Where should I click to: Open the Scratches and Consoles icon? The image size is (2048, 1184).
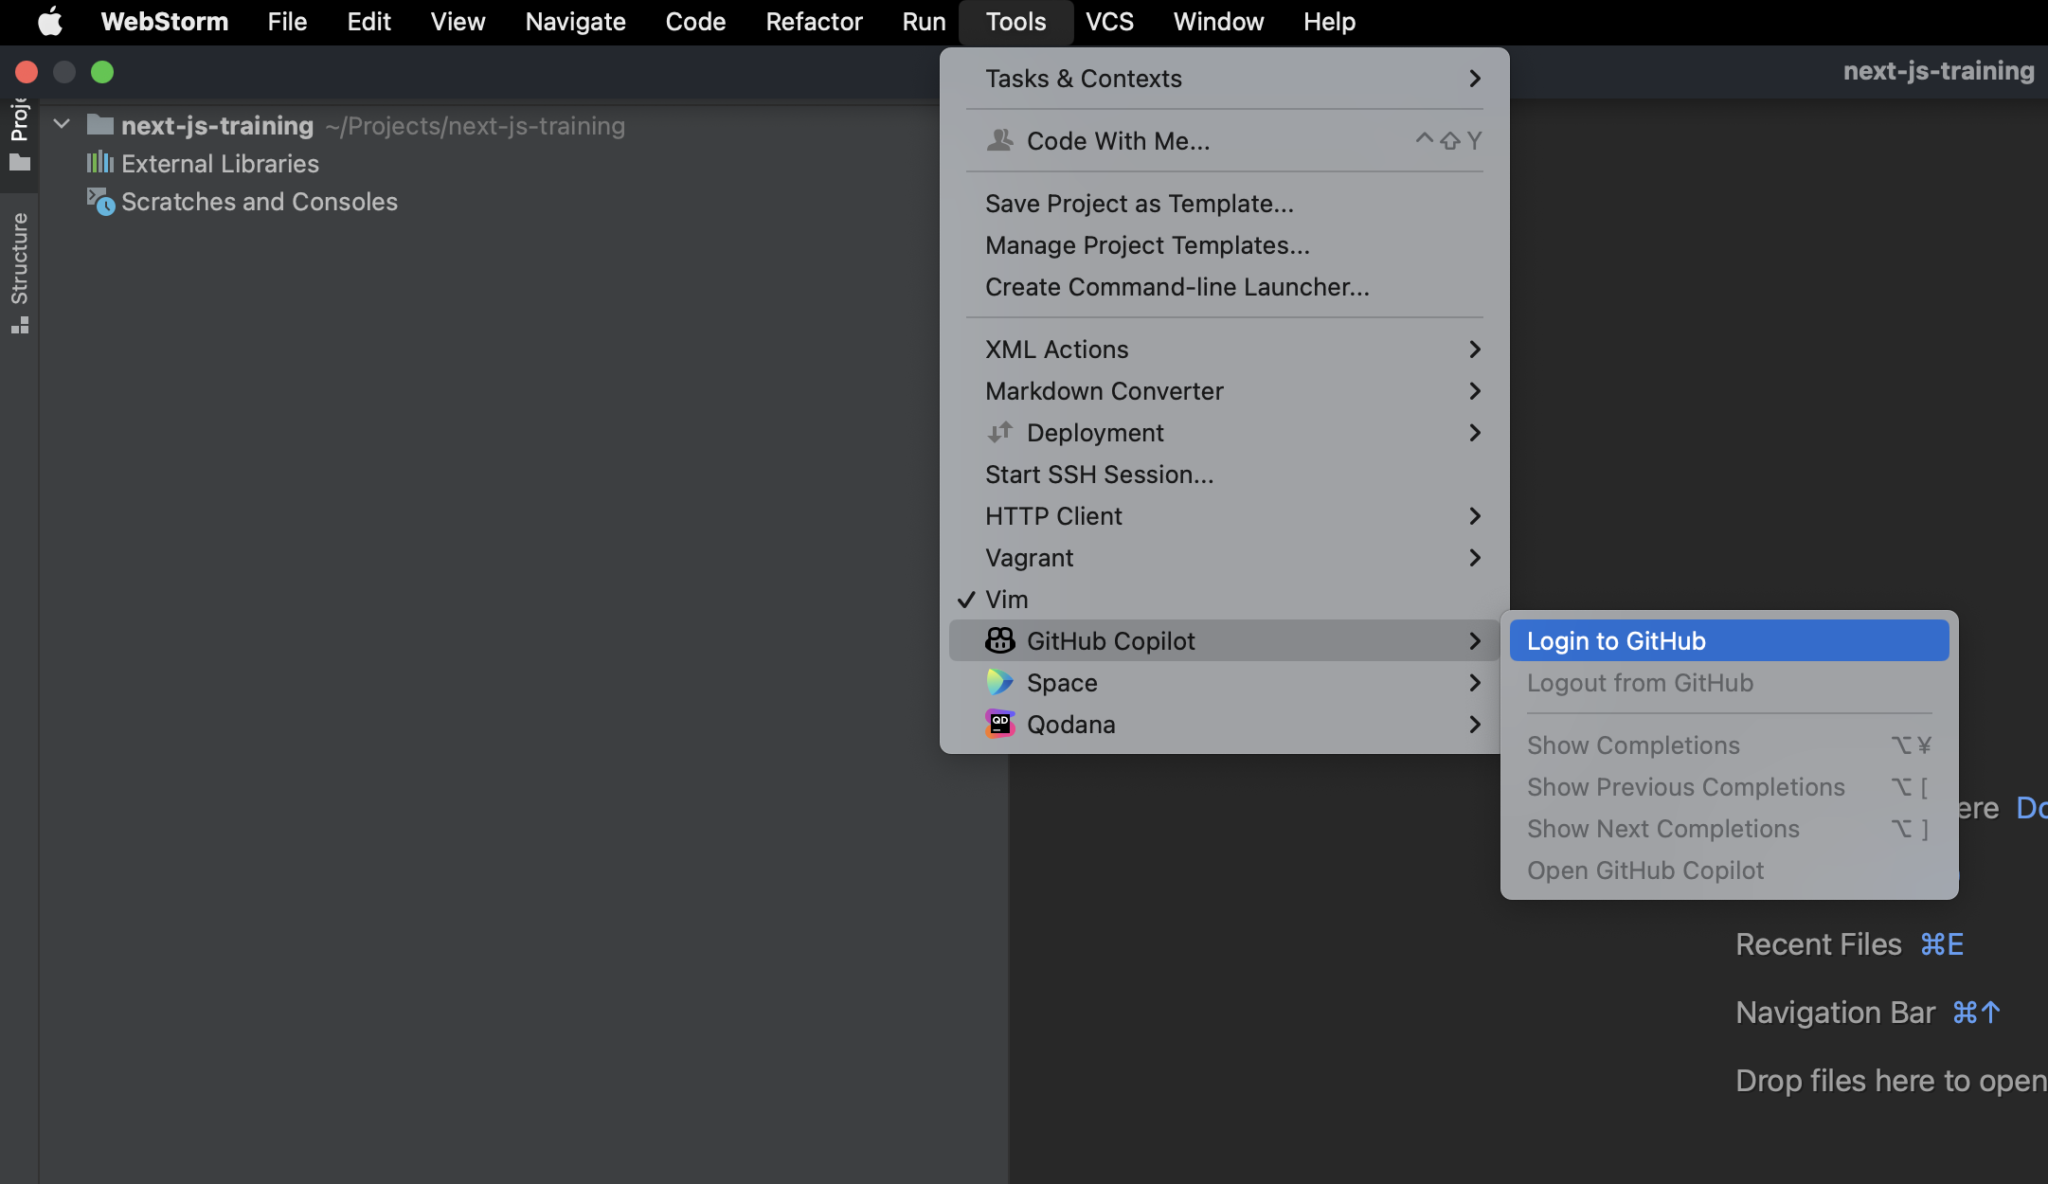pyautogui.click(x=101, y=202)
